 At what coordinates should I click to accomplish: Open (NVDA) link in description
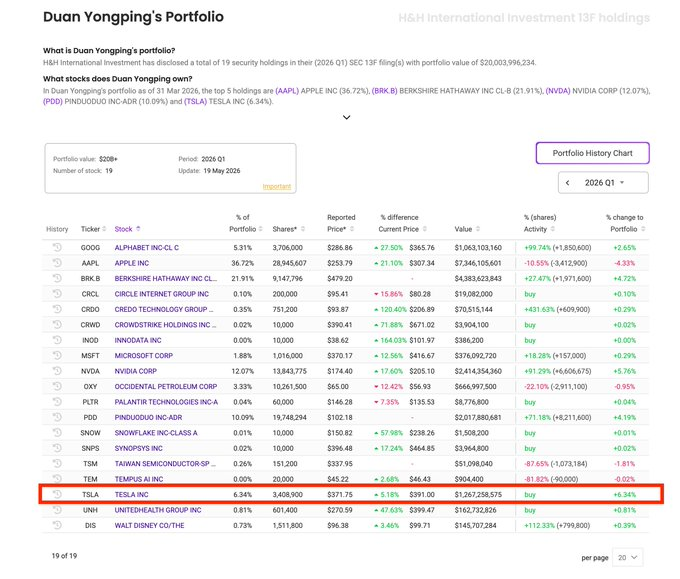pyautogui.click(x=558, y=91)
